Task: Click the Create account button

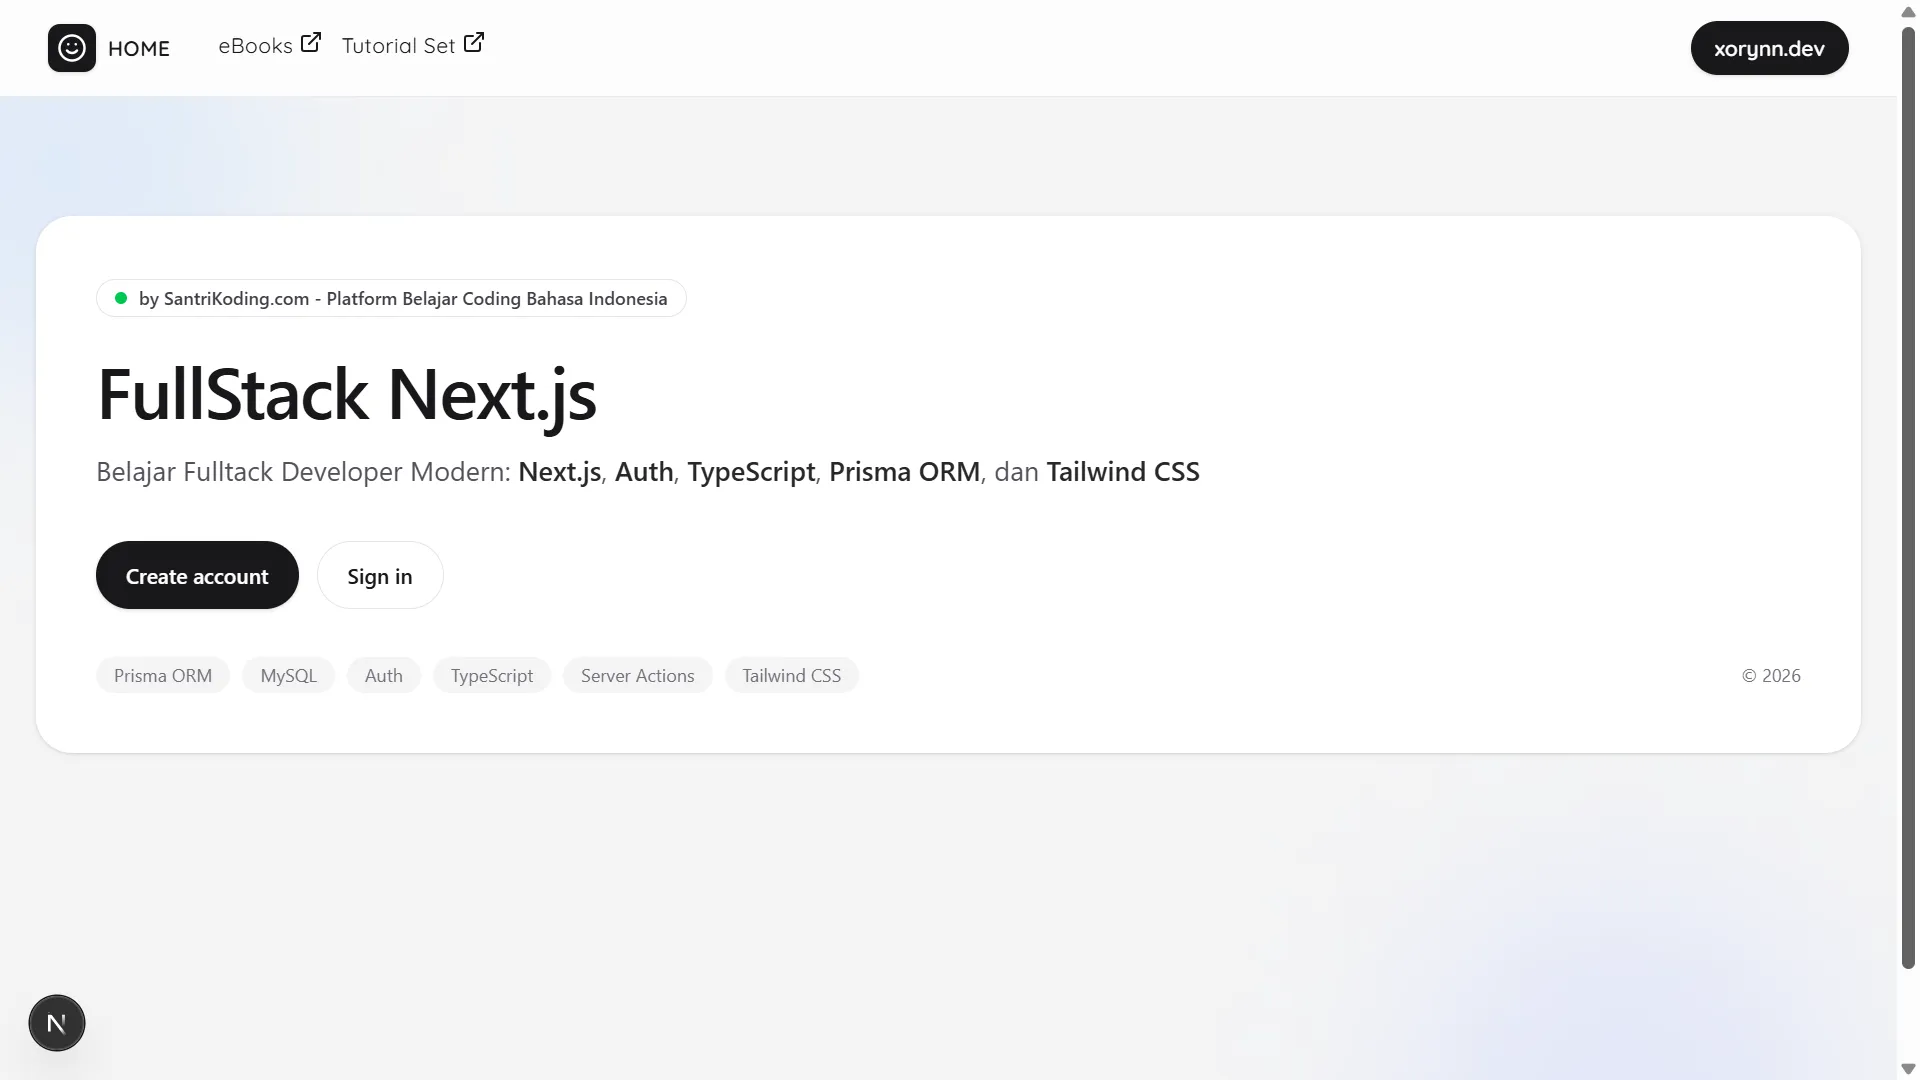Action: pos(197,575)
